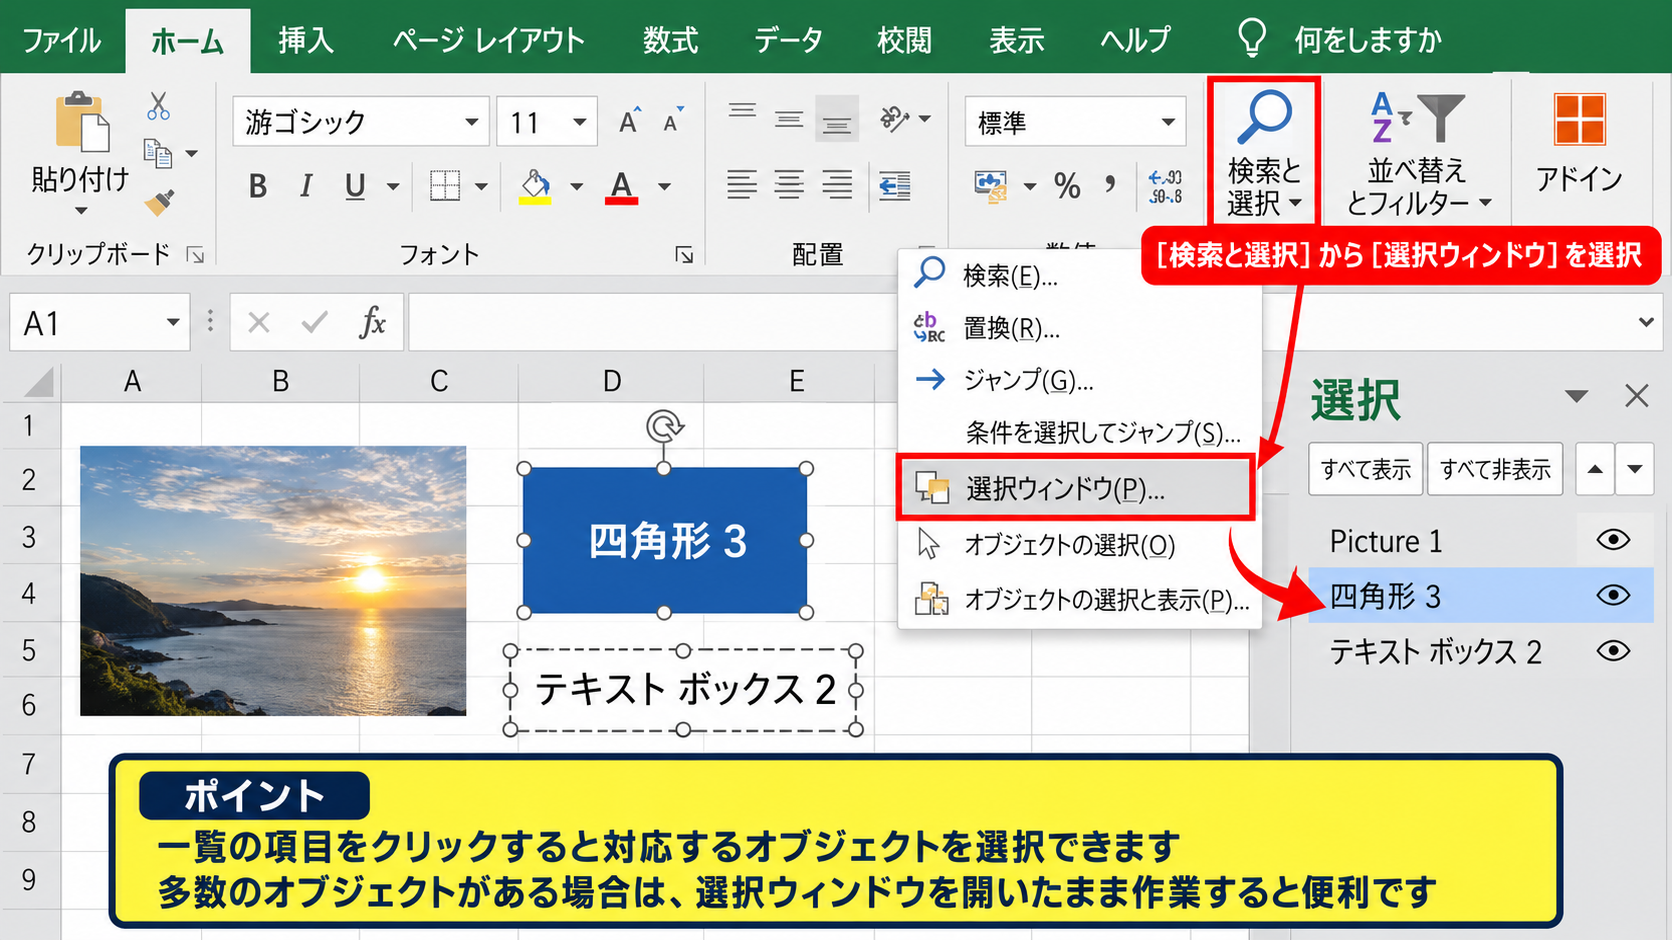This screenshot has width=1672, height=940.
Task: Align text to the vertical middle
Action: point(789,119)
